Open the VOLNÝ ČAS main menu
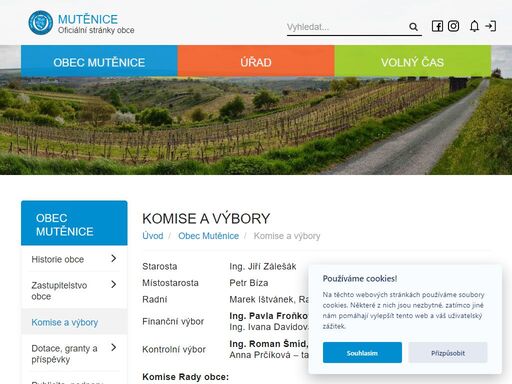The height and width of the screenshot is (384, 512). click(x=413, y=61)
